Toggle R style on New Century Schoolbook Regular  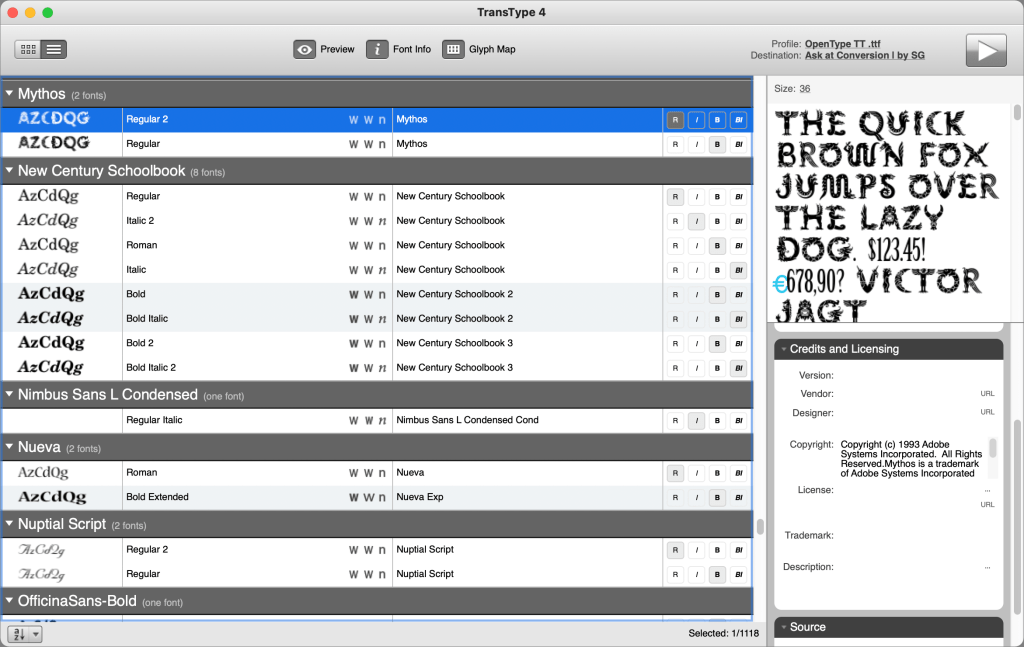(675, 197)
